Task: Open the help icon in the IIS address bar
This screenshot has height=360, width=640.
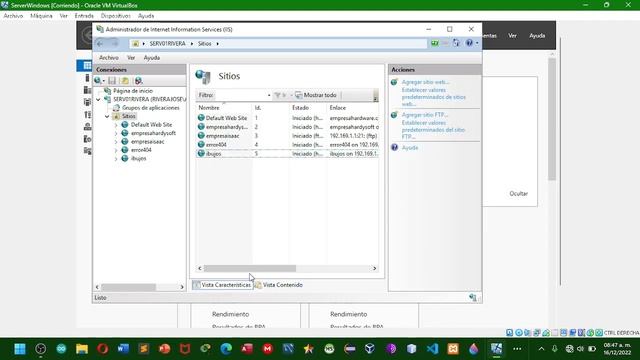Action: tap(469, 43)
